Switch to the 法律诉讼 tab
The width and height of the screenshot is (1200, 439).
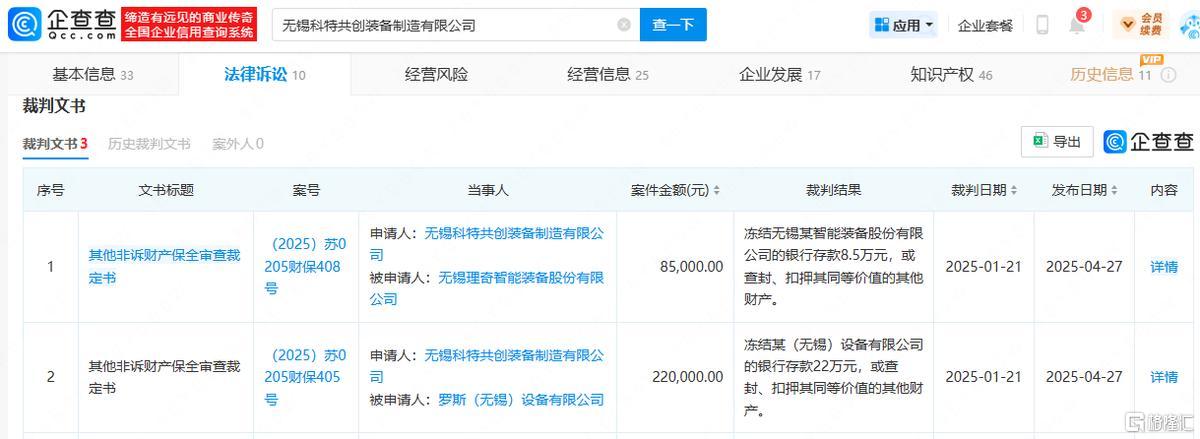[265, 75]
